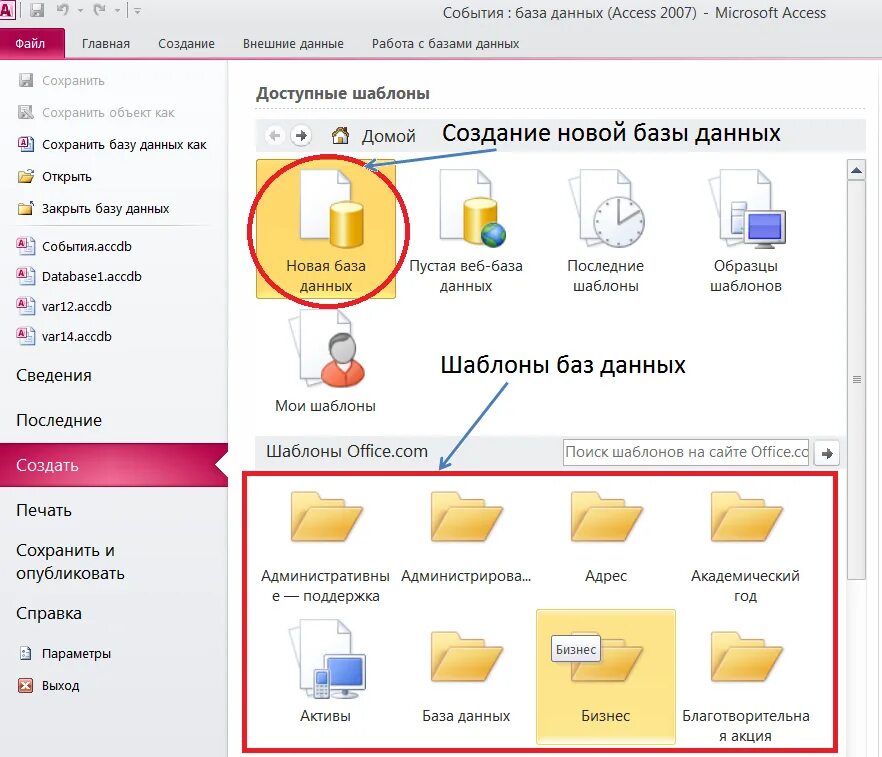Click the Redo arrow in quick access toolbar
The height and width of the screenshot is (757, 882).
pos(100,10)
